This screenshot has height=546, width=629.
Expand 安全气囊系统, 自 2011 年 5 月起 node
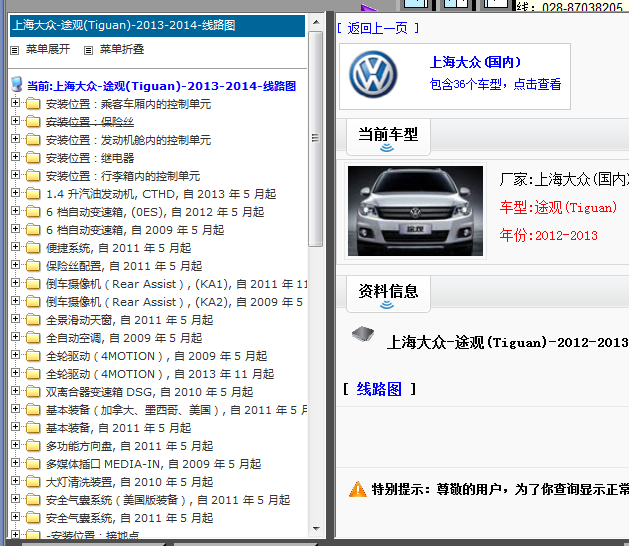click(x=15, y=517)
